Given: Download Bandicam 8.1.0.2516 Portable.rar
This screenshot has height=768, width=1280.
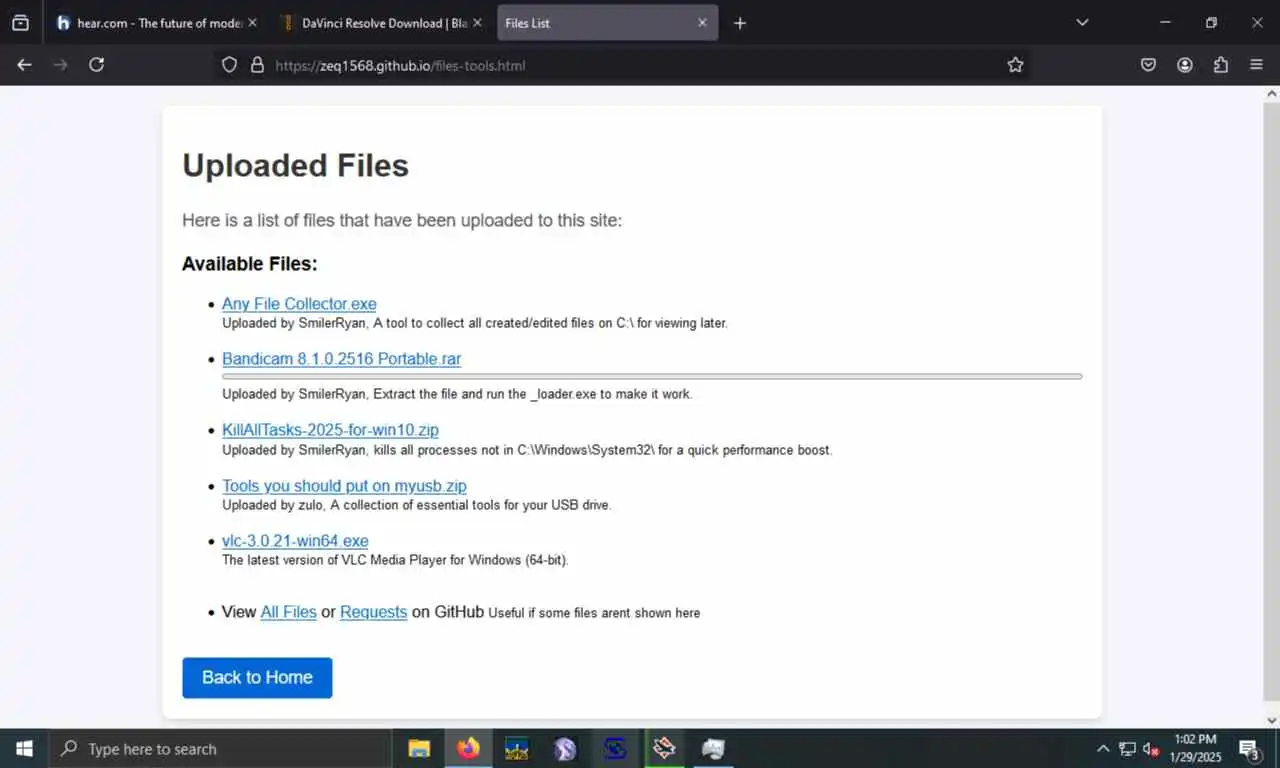Looking at the screenshot, I should [341, 359].
